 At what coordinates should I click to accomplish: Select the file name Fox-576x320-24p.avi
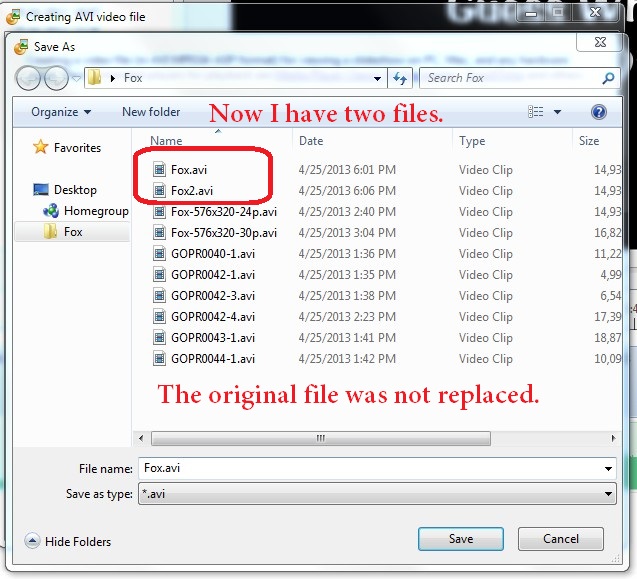(224, 212)
